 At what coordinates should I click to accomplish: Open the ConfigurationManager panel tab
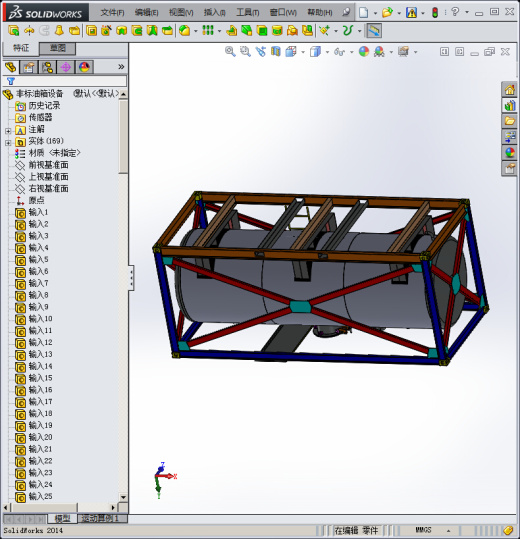click(x=47, y=67)
